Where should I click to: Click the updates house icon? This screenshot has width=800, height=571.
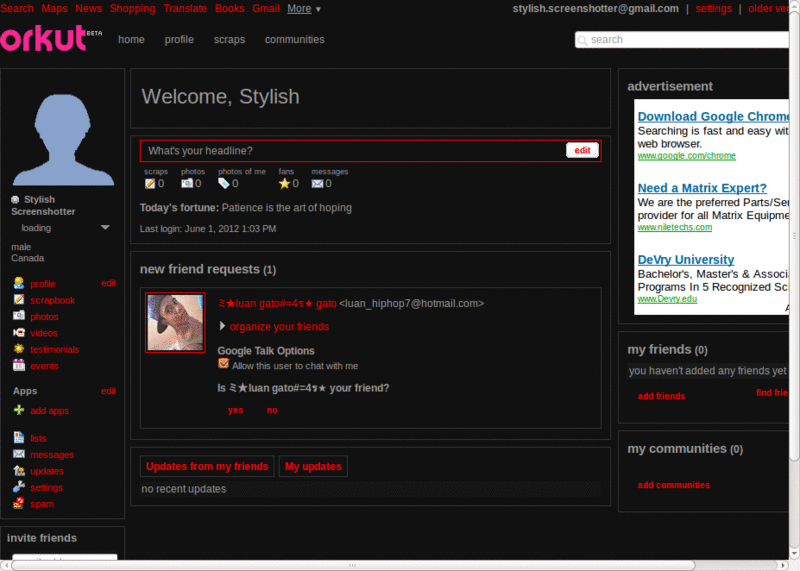[x=19, y=470]
